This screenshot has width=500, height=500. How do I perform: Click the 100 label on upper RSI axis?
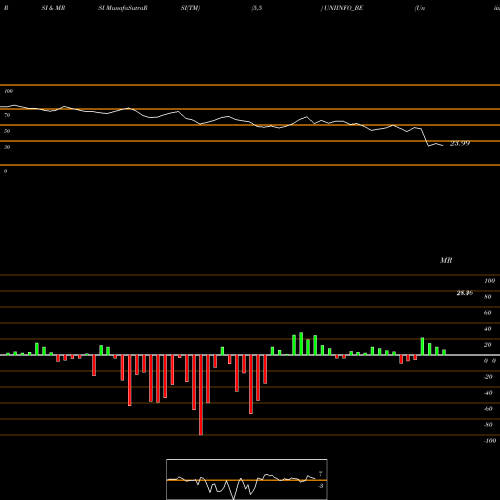pyautogui.click(x=8, y=91)
